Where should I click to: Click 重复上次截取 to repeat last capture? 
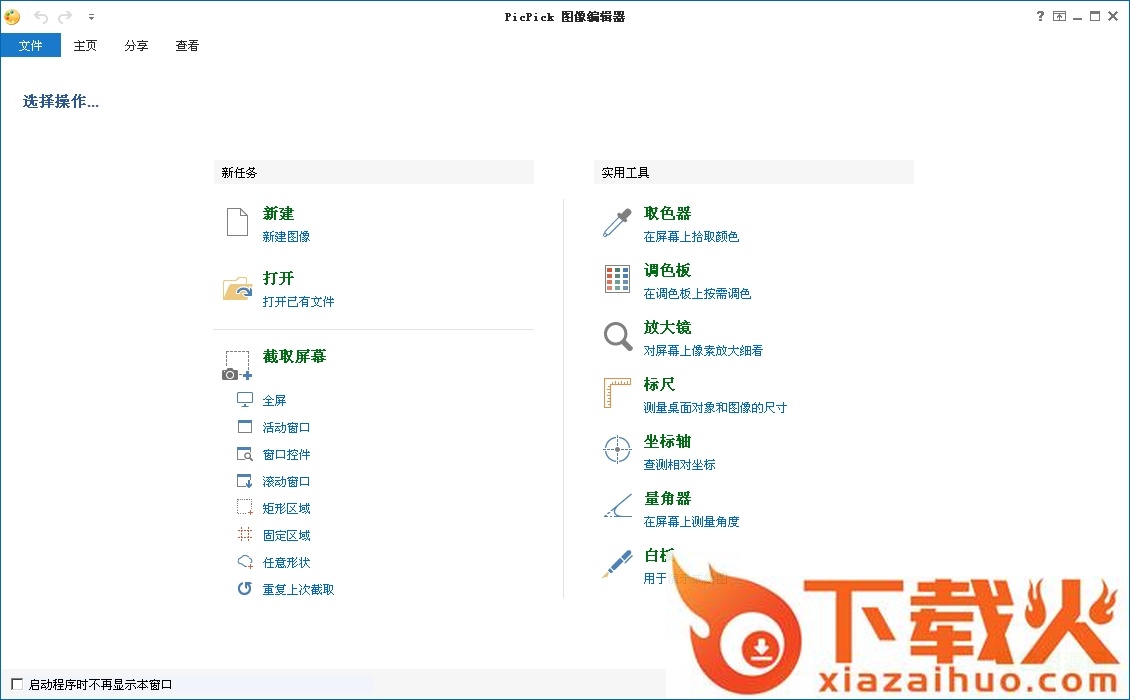(298, 589)
